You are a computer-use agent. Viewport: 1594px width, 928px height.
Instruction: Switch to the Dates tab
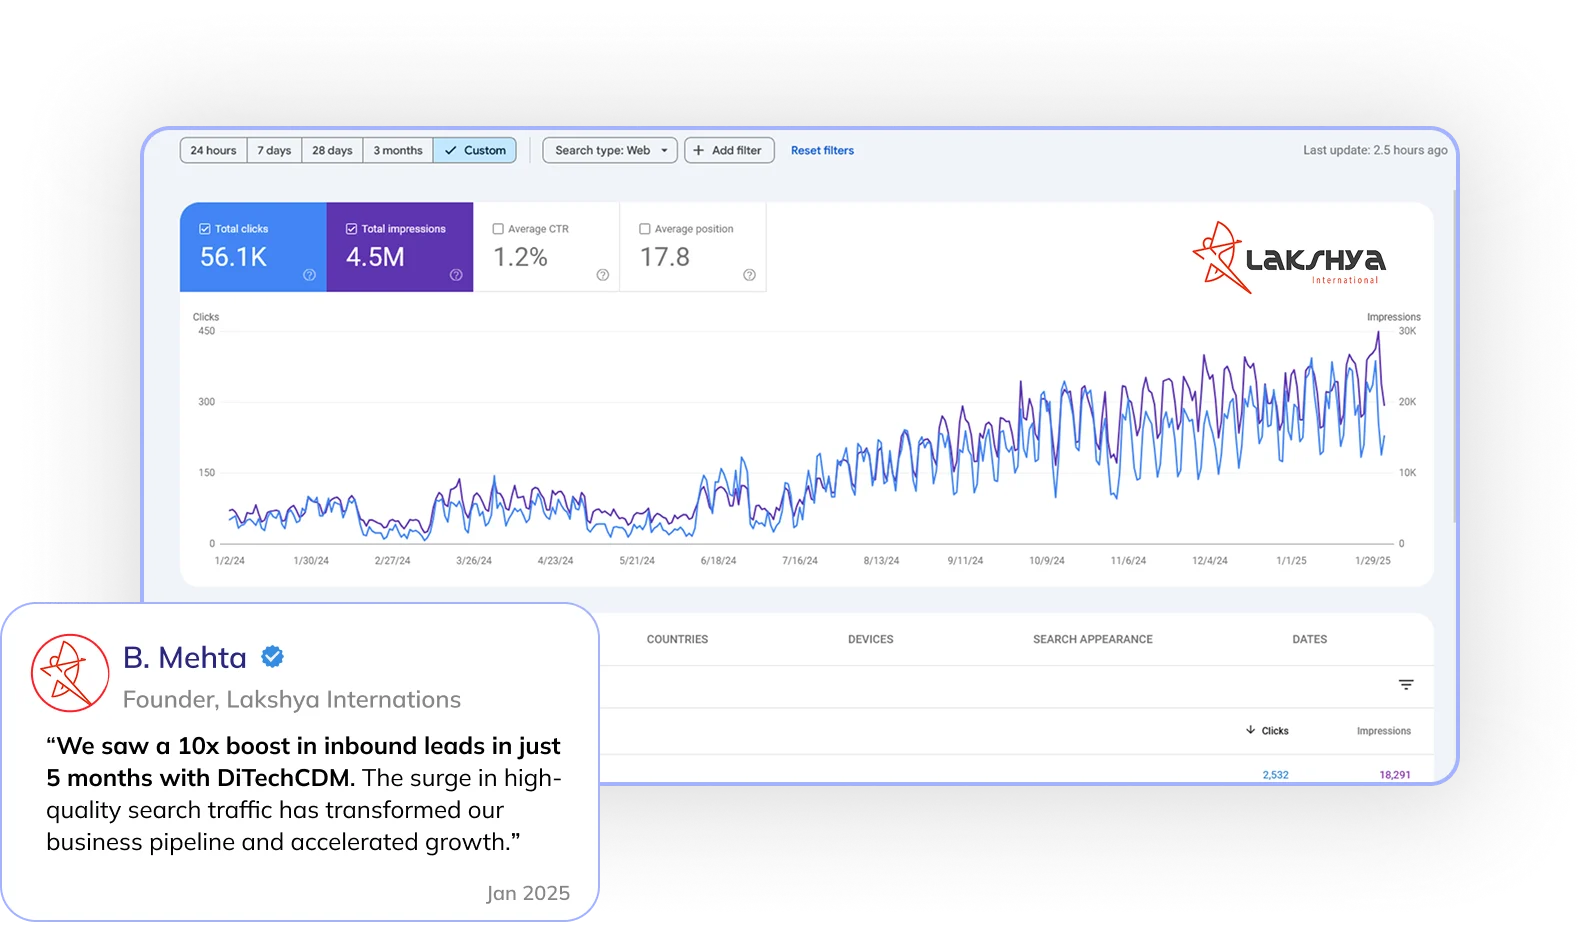1309,639
